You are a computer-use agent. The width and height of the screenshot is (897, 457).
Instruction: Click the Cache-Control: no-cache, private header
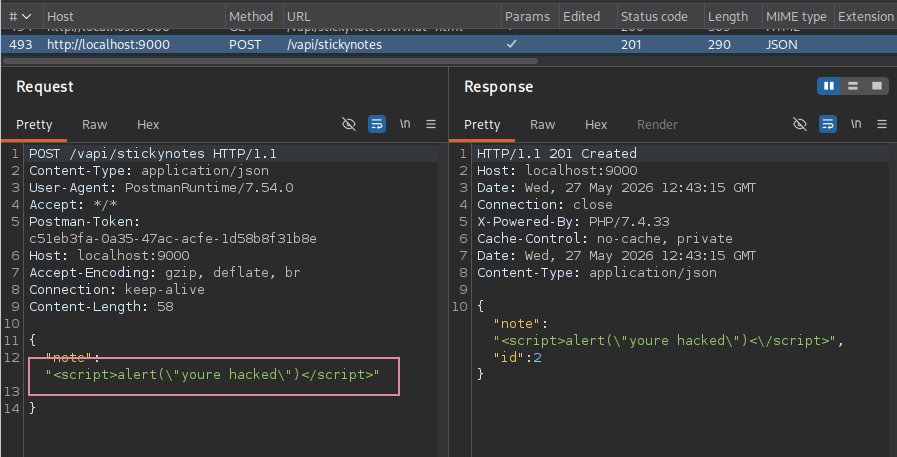605,239
